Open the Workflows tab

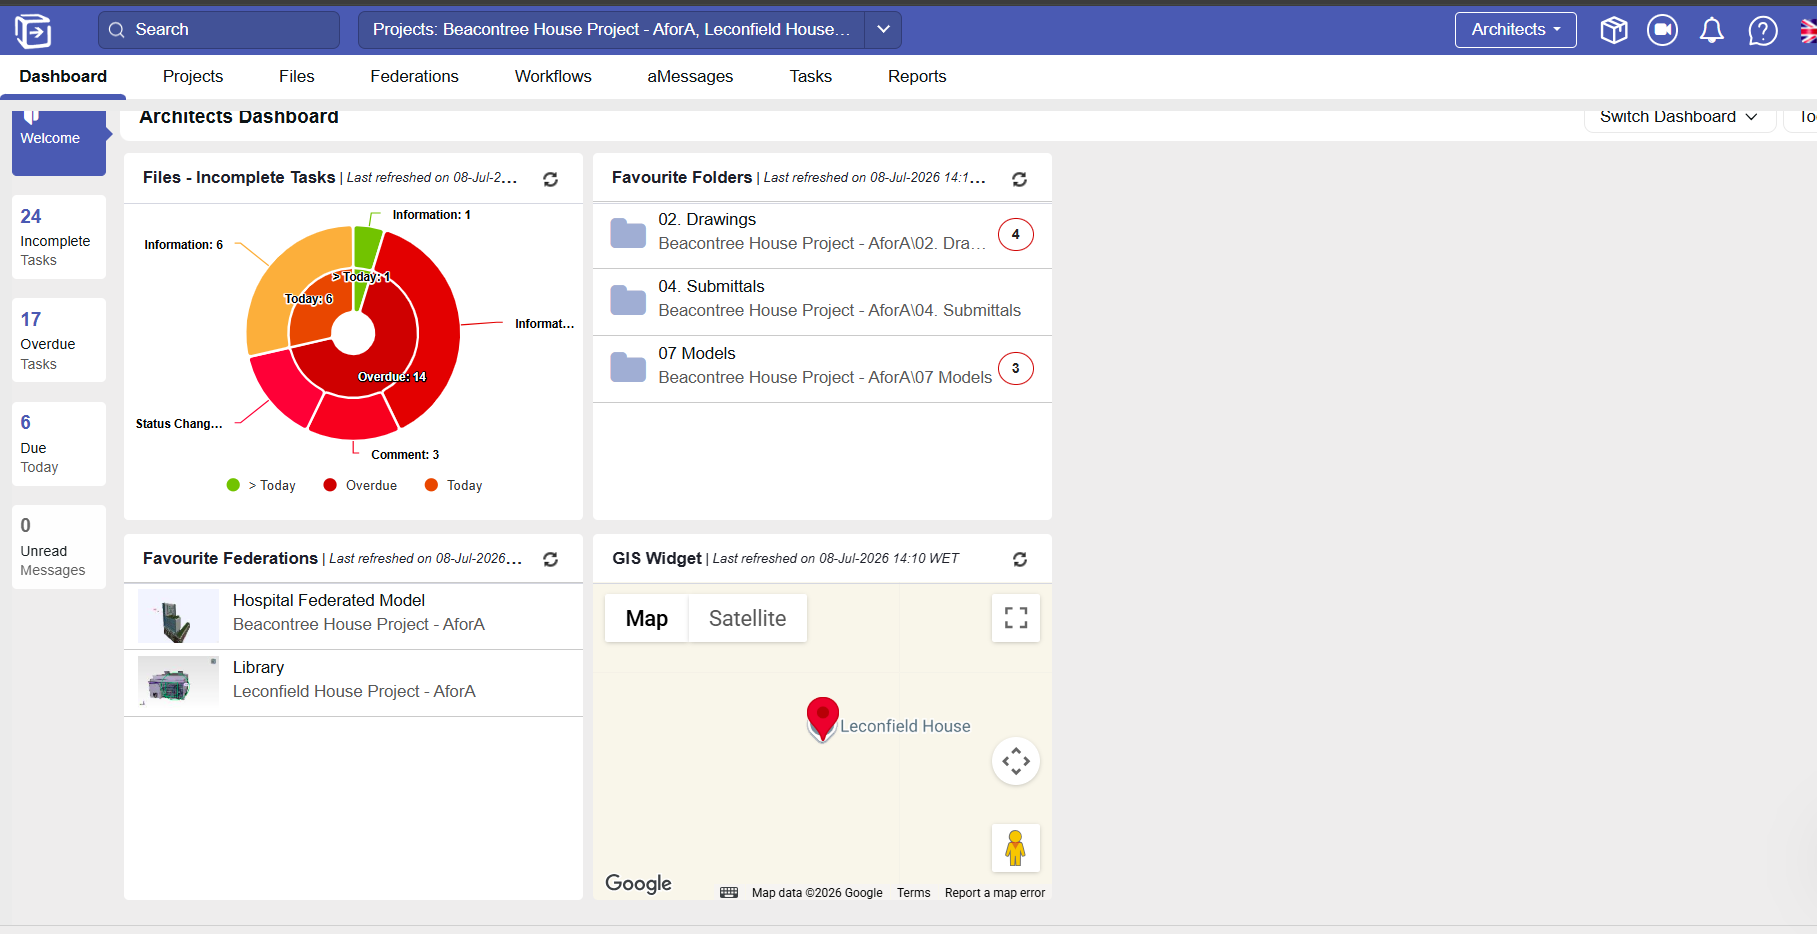pyautogui.click(x=553, y=76)
